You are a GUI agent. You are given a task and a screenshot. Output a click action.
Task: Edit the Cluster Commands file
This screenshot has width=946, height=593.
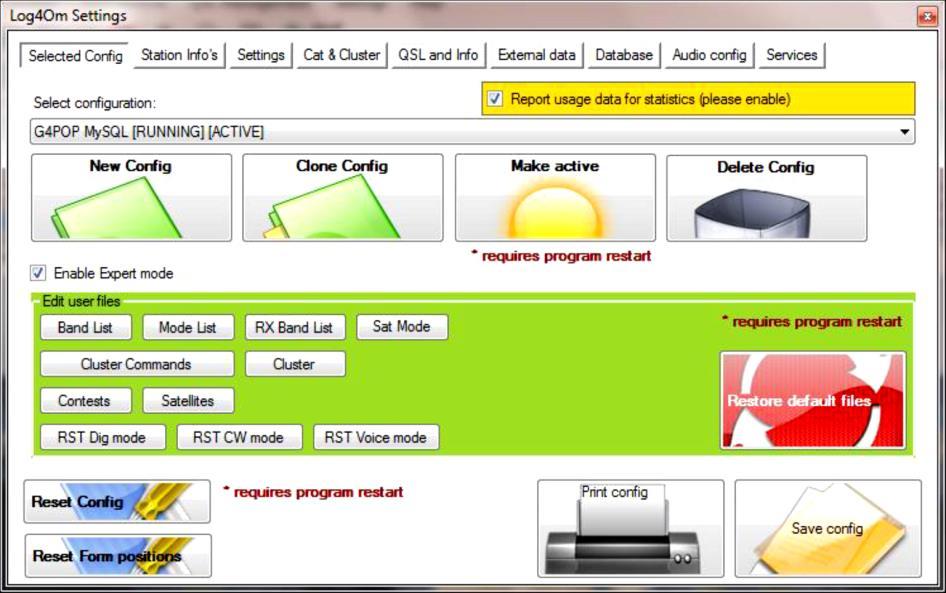coord(137,364)
